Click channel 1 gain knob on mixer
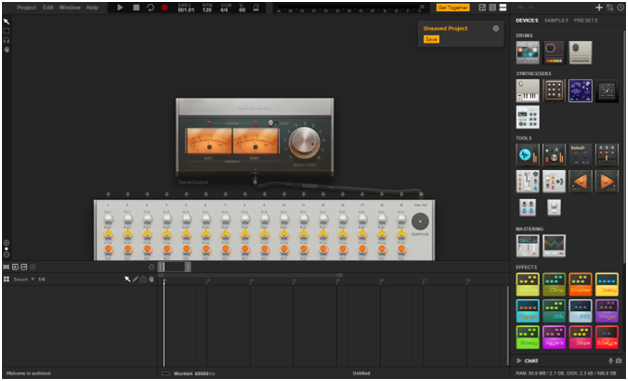 click(x=108, y=219)
